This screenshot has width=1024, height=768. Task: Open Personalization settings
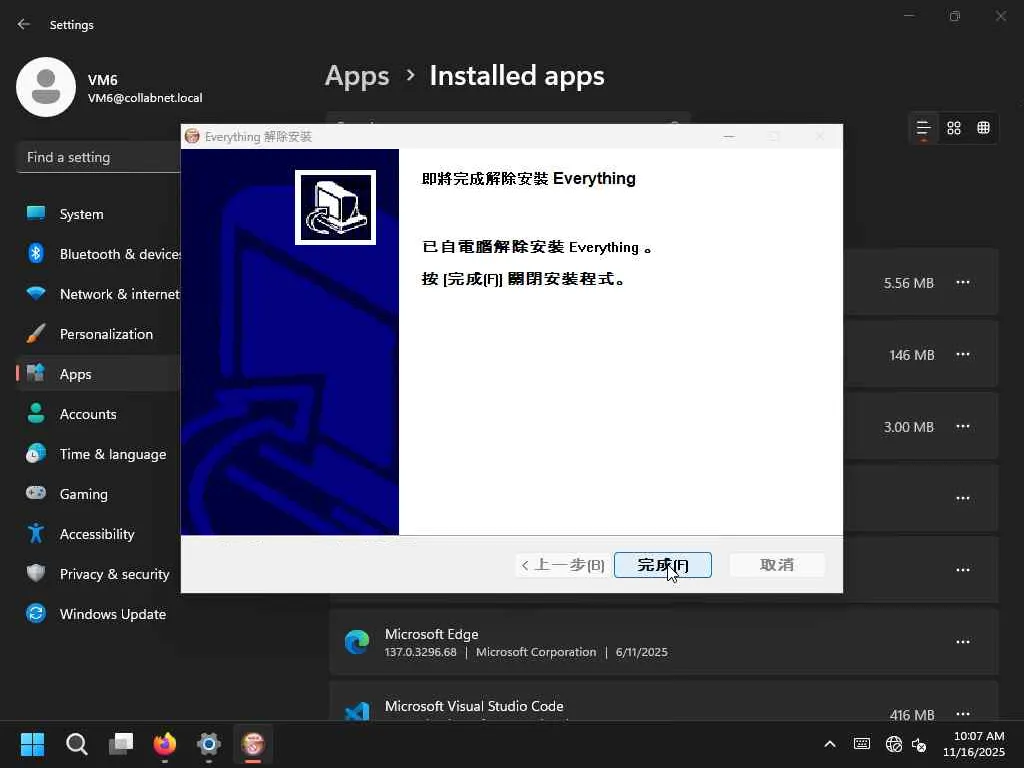tap(98, 334)
